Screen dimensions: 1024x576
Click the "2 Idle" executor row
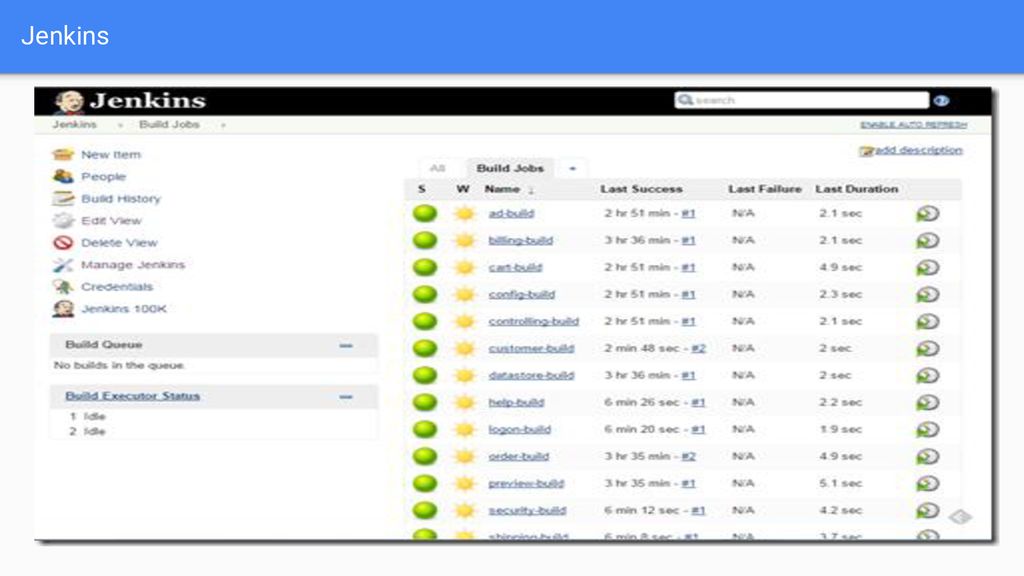click(88, 431)
